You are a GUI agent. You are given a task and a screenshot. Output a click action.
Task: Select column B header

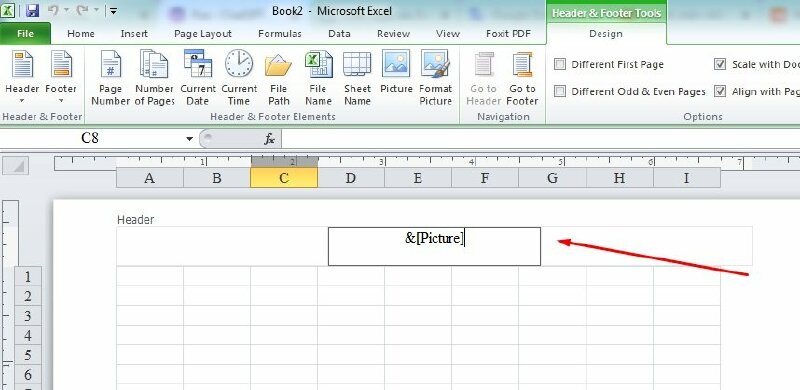tap(217, 178)
